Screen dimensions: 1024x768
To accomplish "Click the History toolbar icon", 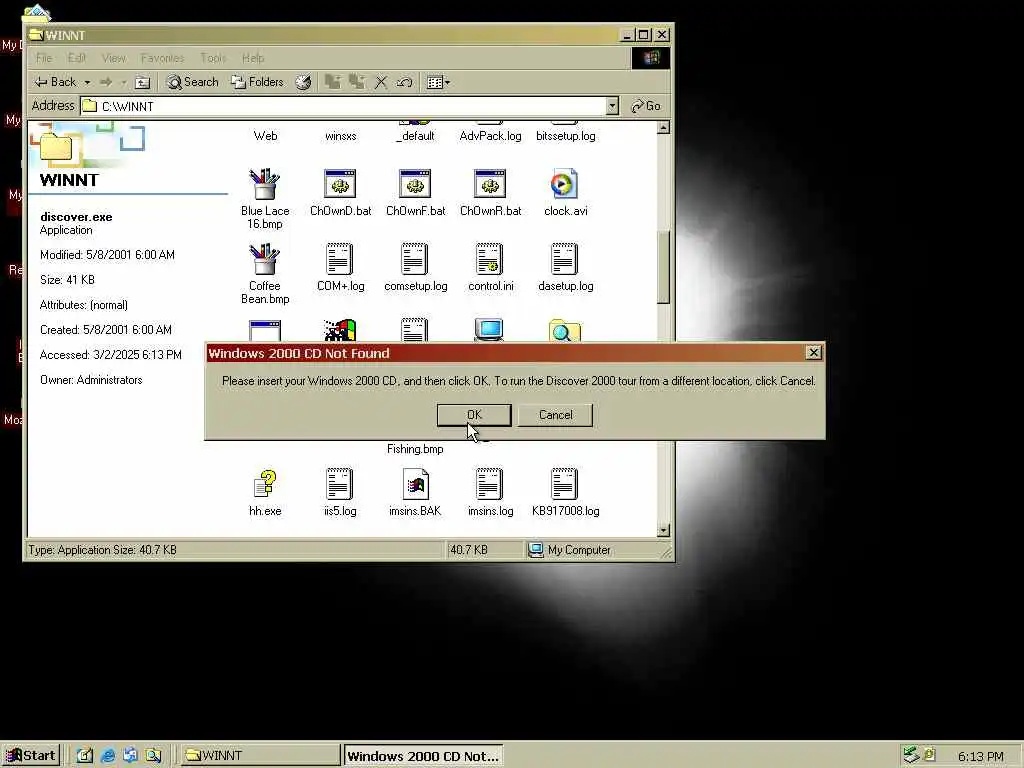I will (x=303, y=82).
